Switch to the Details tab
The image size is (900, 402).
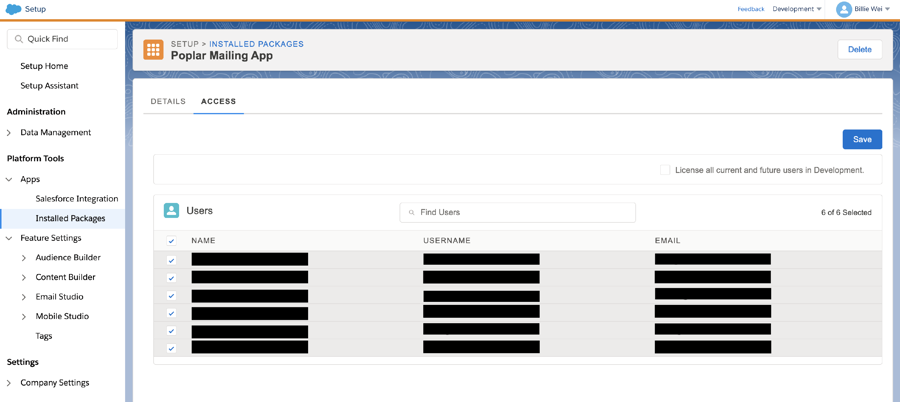[x=168, y=101]
